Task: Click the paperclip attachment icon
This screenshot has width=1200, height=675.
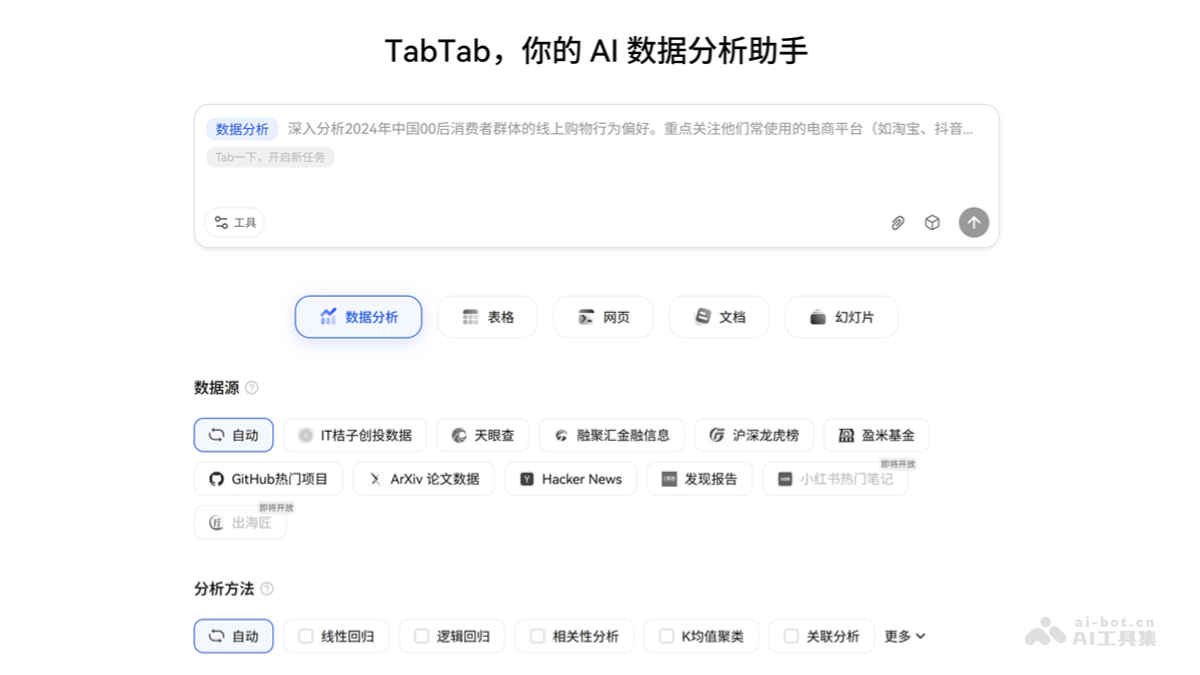Action: click(x=898, y=222)
